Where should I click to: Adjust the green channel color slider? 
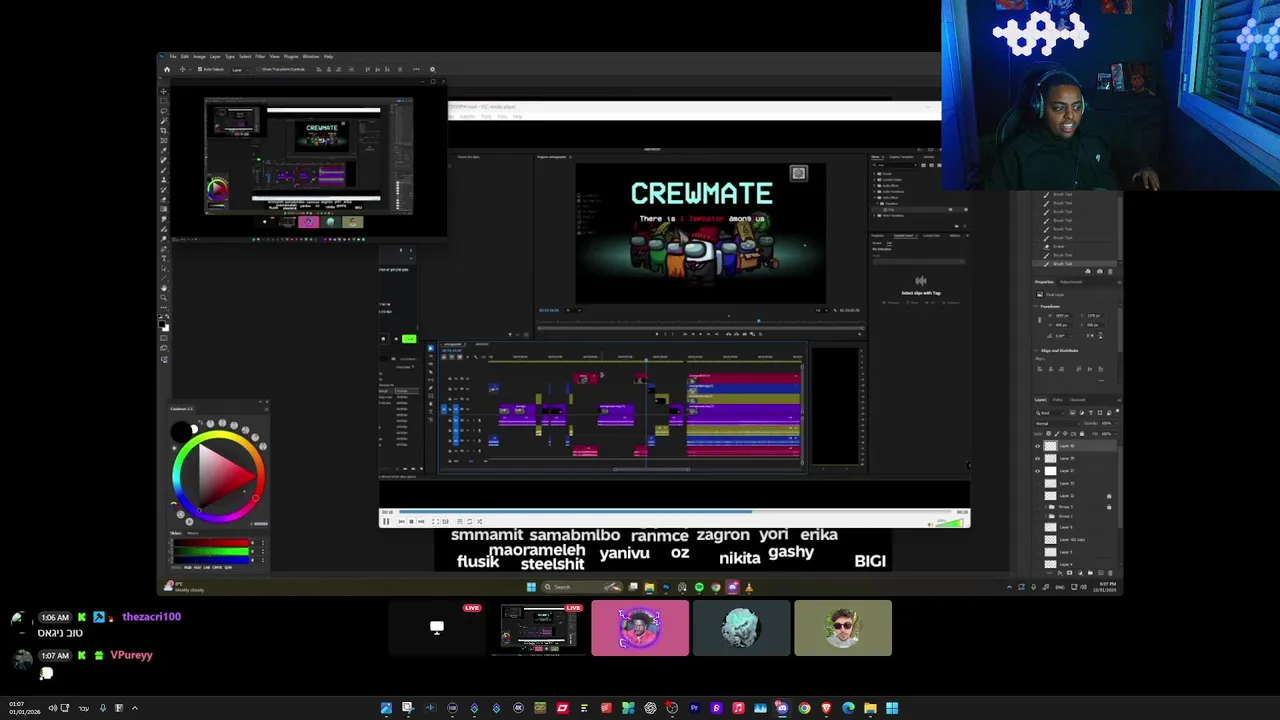(x=211, y=551)
